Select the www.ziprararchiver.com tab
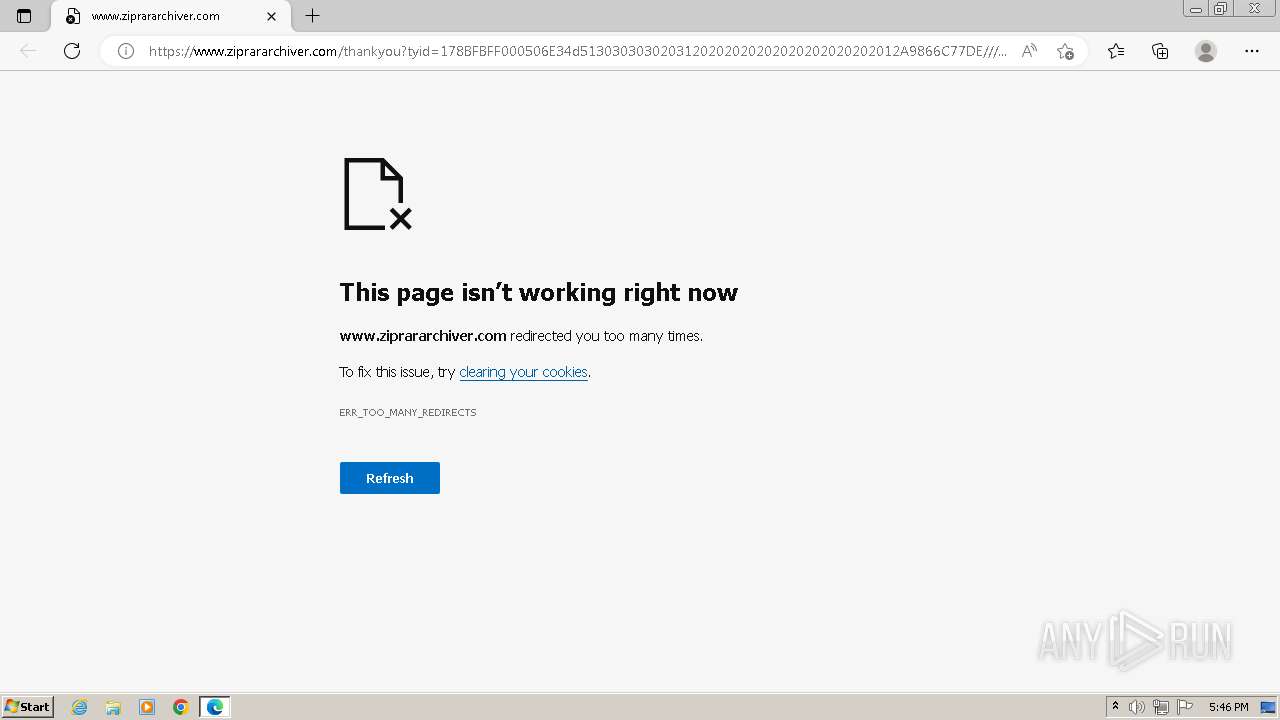 coord(168,16)
